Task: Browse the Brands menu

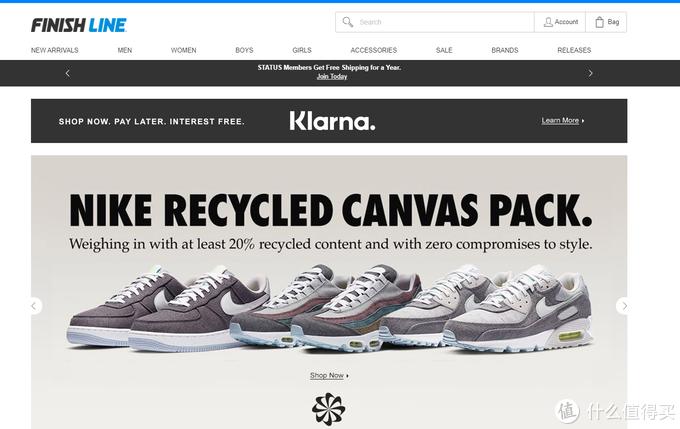Action: pos(505,50)
